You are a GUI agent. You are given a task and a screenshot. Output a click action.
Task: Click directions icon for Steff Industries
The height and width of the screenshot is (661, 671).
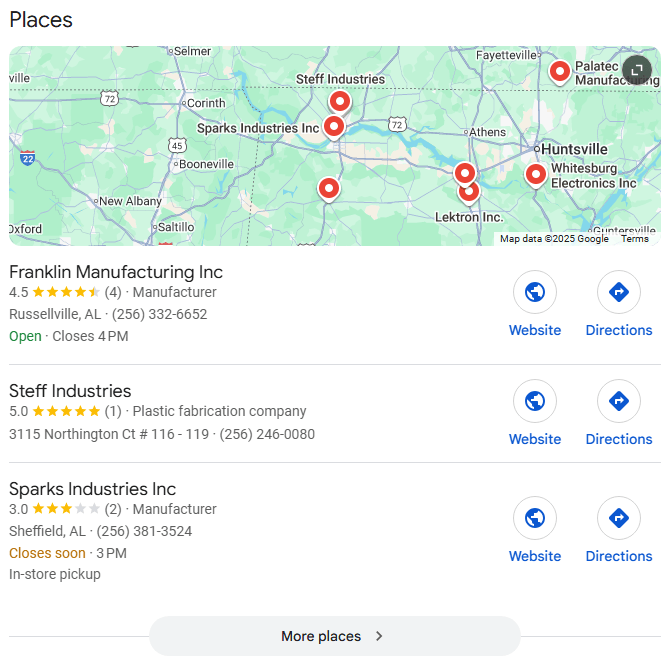click(x=618, y=401)
